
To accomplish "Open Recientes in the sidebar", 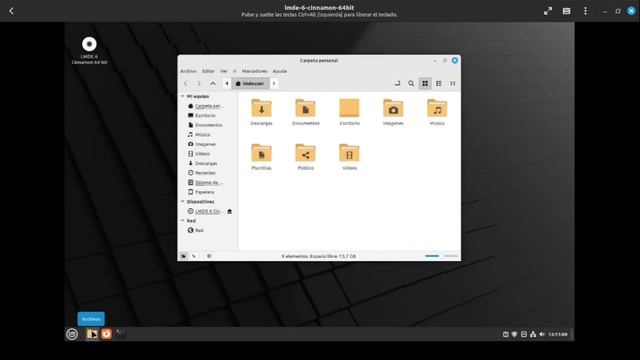I will 208,173.
